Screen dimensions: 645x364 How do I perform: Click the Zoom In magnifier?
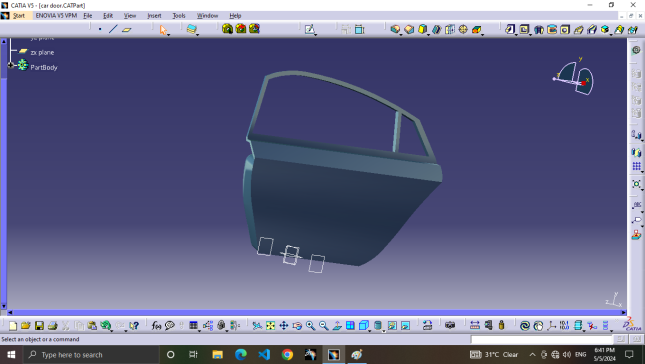click(x=311, y=326)
